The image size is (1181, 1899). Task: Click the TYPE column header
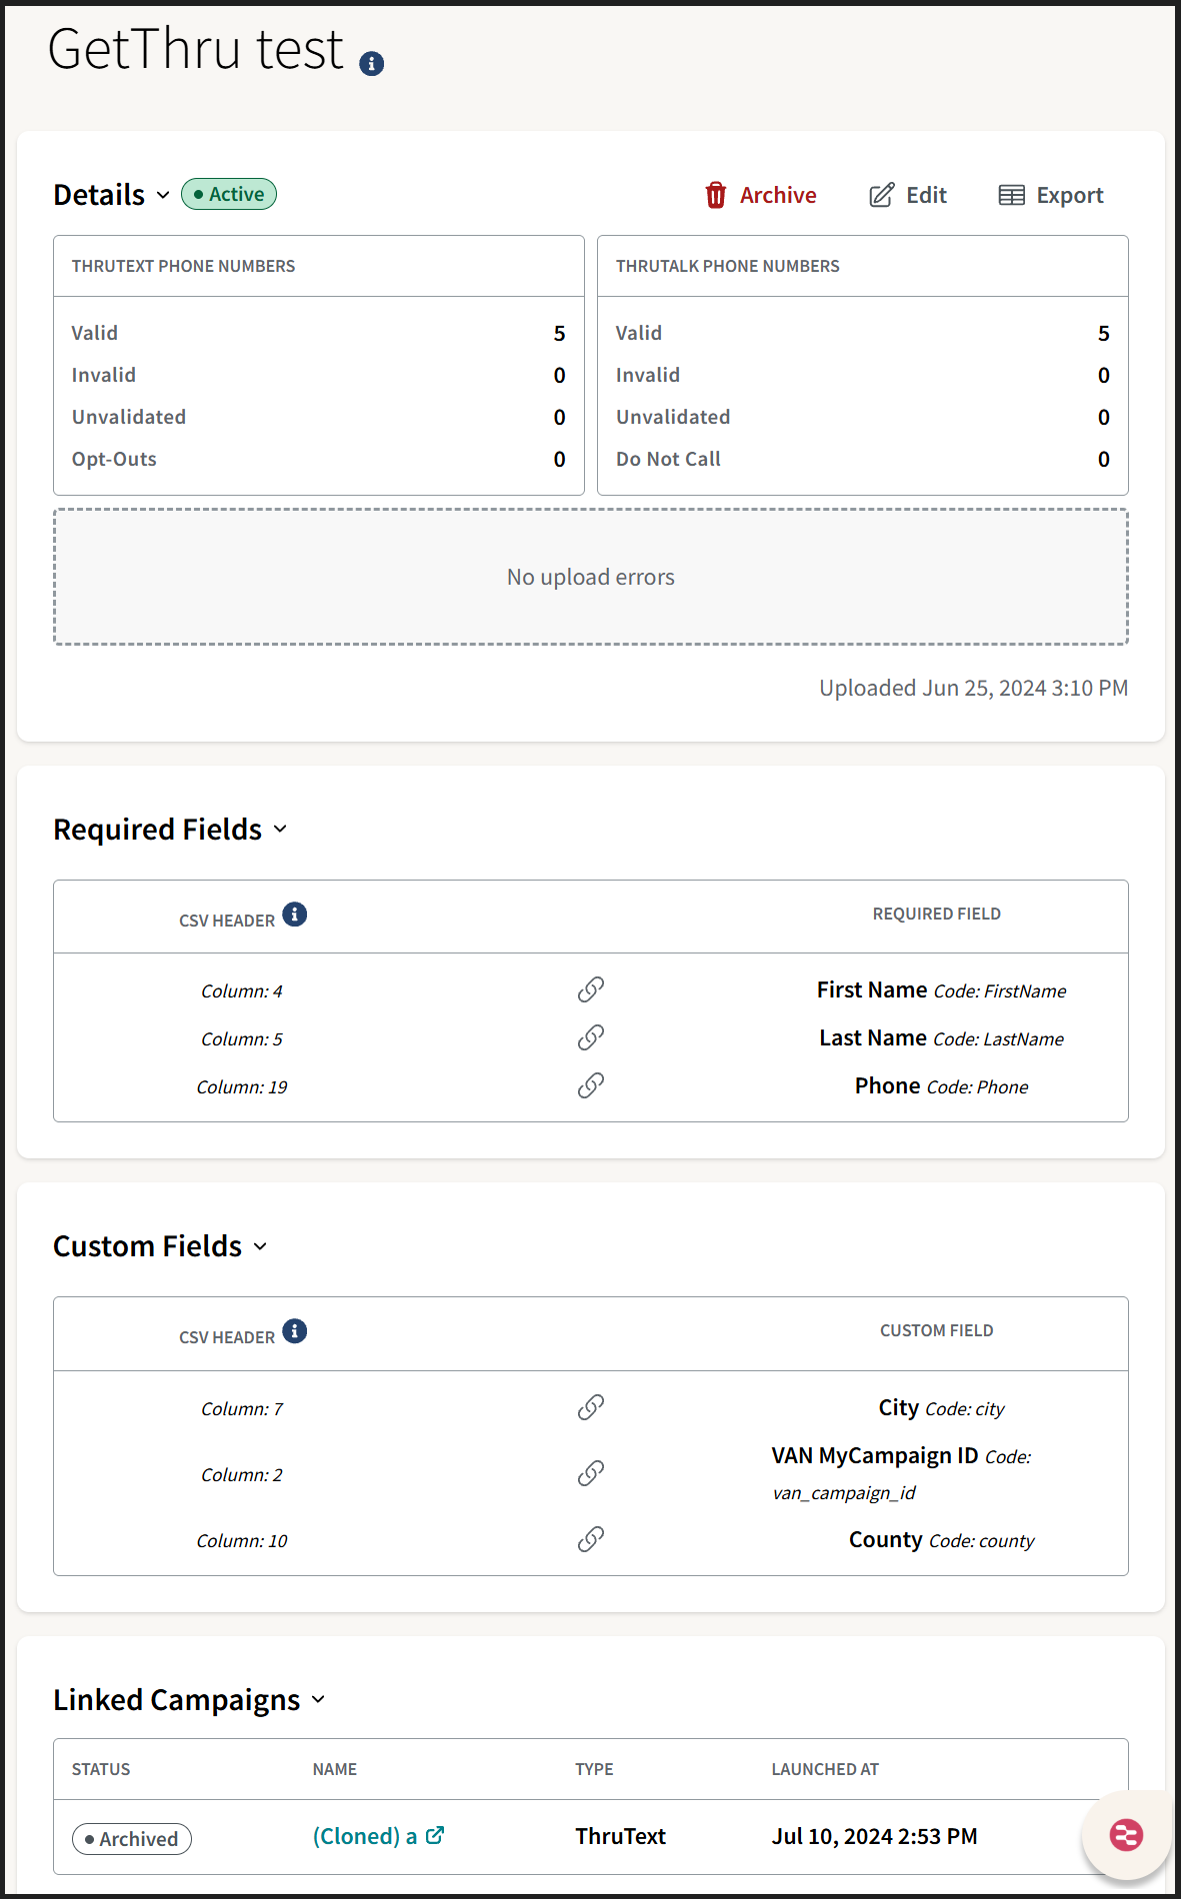click(x=594, y=1769)
